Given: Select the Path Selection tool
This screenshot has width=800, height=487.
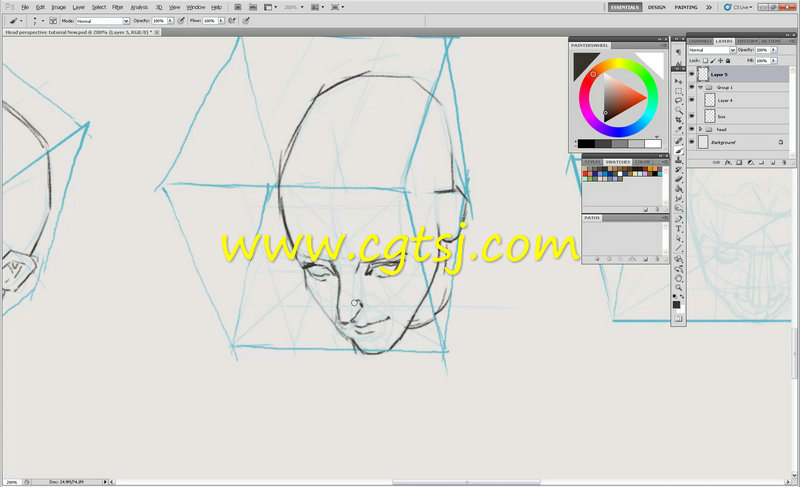Looking at the screenshot, I should pyautogui.click(x=678, y=239).
